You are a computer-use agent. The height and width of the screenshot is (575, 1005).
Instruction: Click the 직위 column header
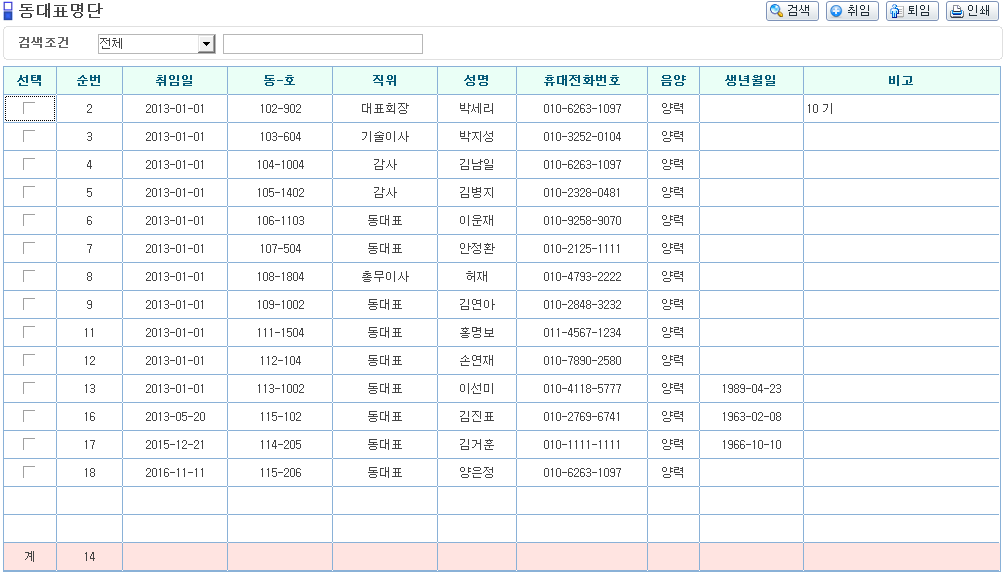tap(385, 80)
